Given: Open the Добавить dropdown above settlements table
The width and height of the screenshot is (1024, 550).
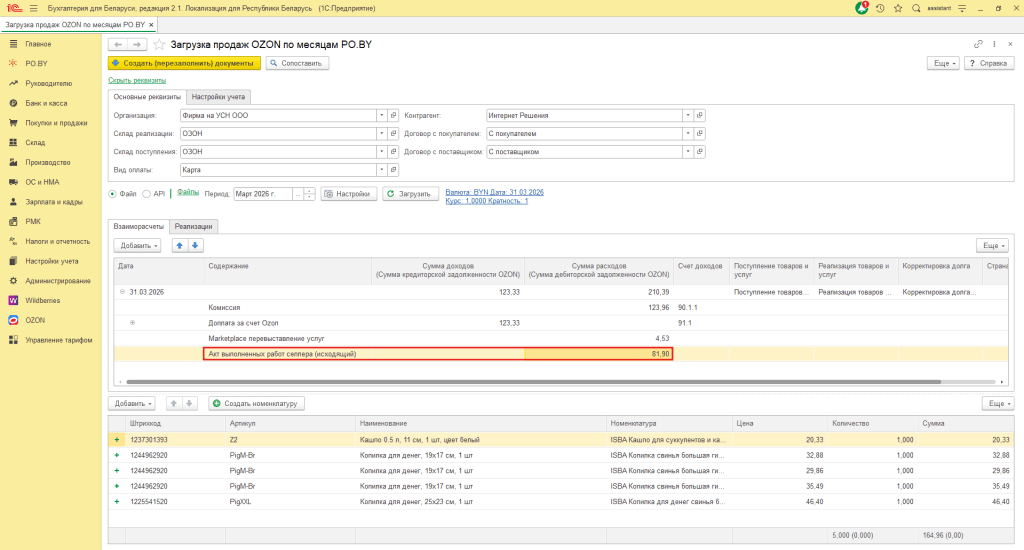Looking at the screenshot, I should pos(137,246).
